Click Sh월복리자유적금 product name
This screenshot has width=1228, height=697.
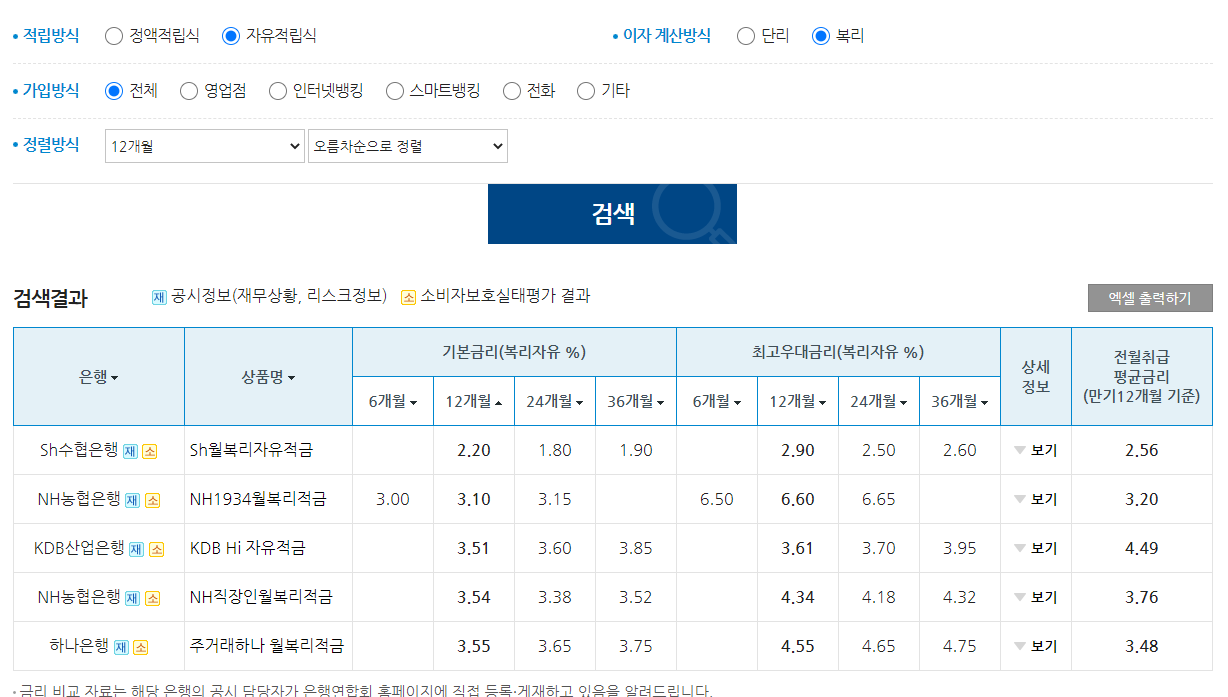(x=251, y=451)
